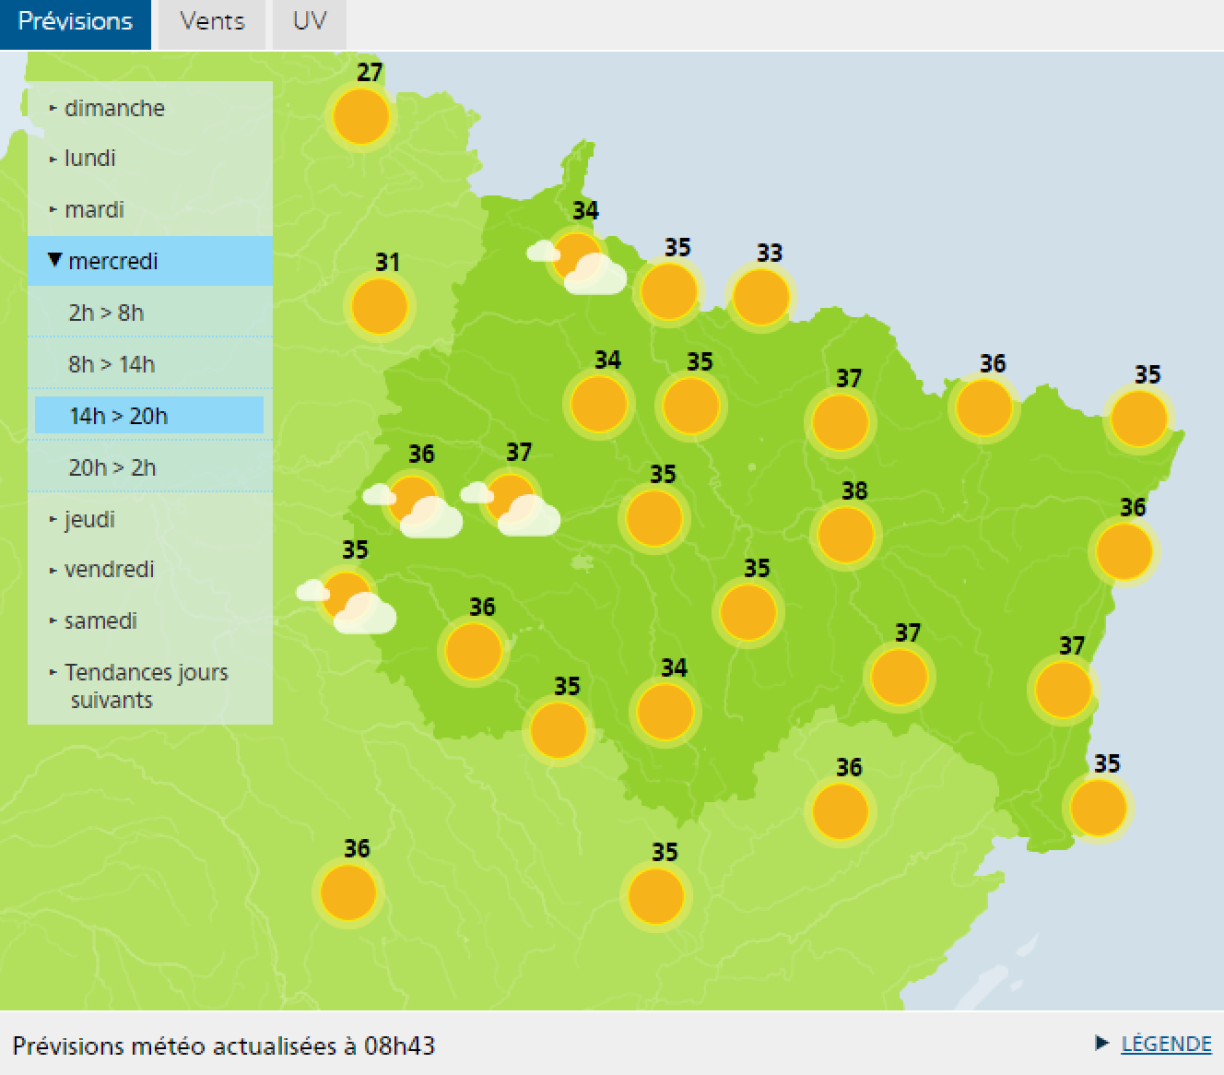
Task: Expand the samedi forecast section
Action: pos(102,620)
